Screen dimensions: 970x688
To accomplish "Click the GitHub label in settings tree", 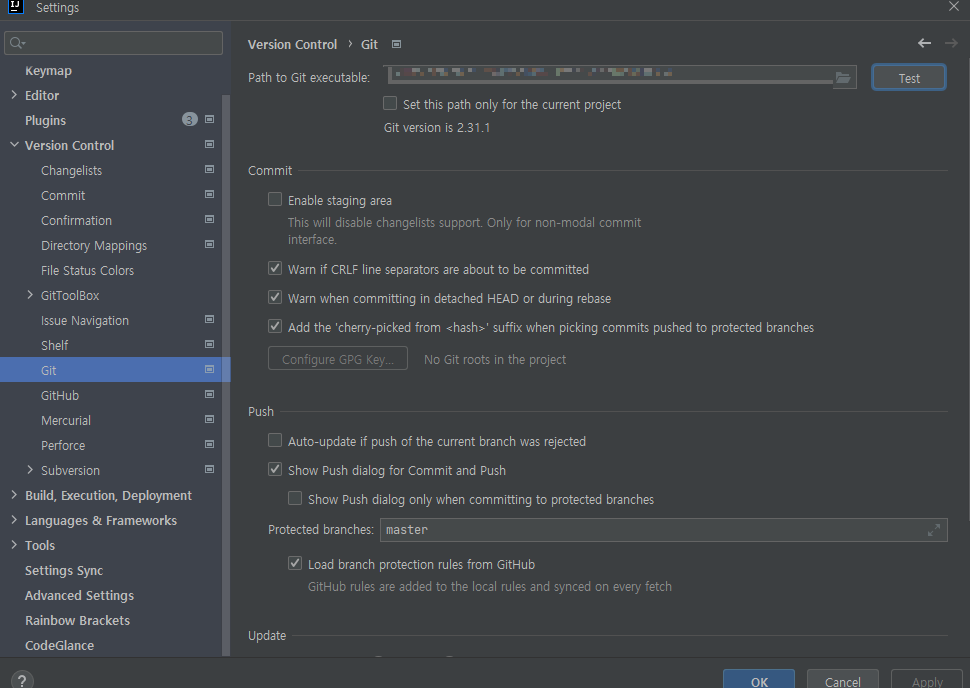I will [x=60, y=395].
